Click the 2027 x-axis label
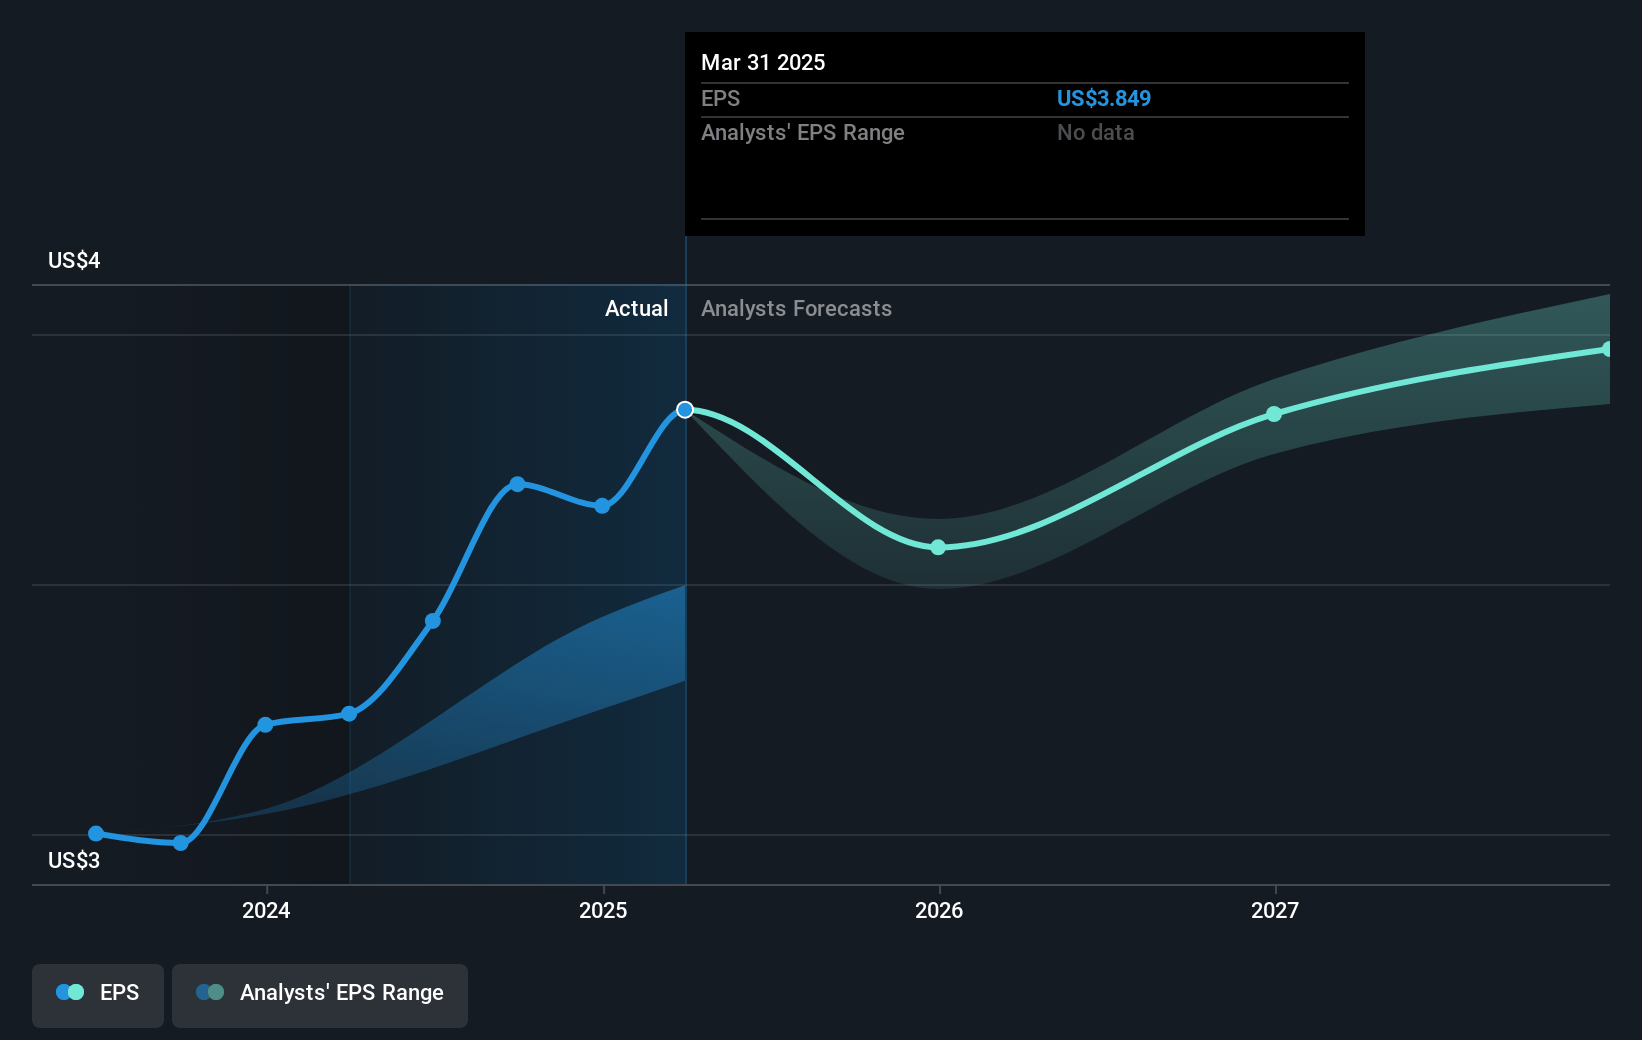Image resolution: width=1642 pixels, height=1040 pixels. [1275, 910]
